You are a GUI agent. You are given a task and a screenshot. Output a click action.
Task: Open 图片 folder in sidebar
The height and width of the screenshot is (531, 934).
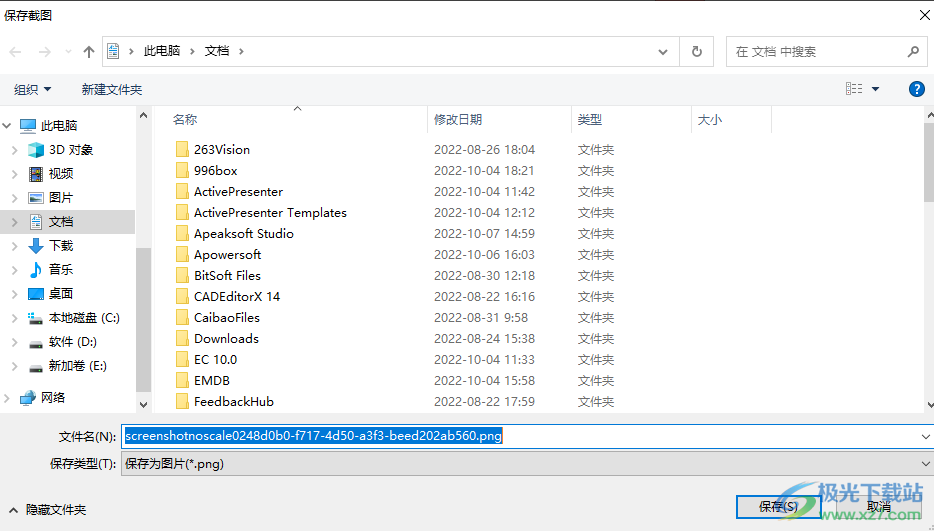[x=61, y=197]
